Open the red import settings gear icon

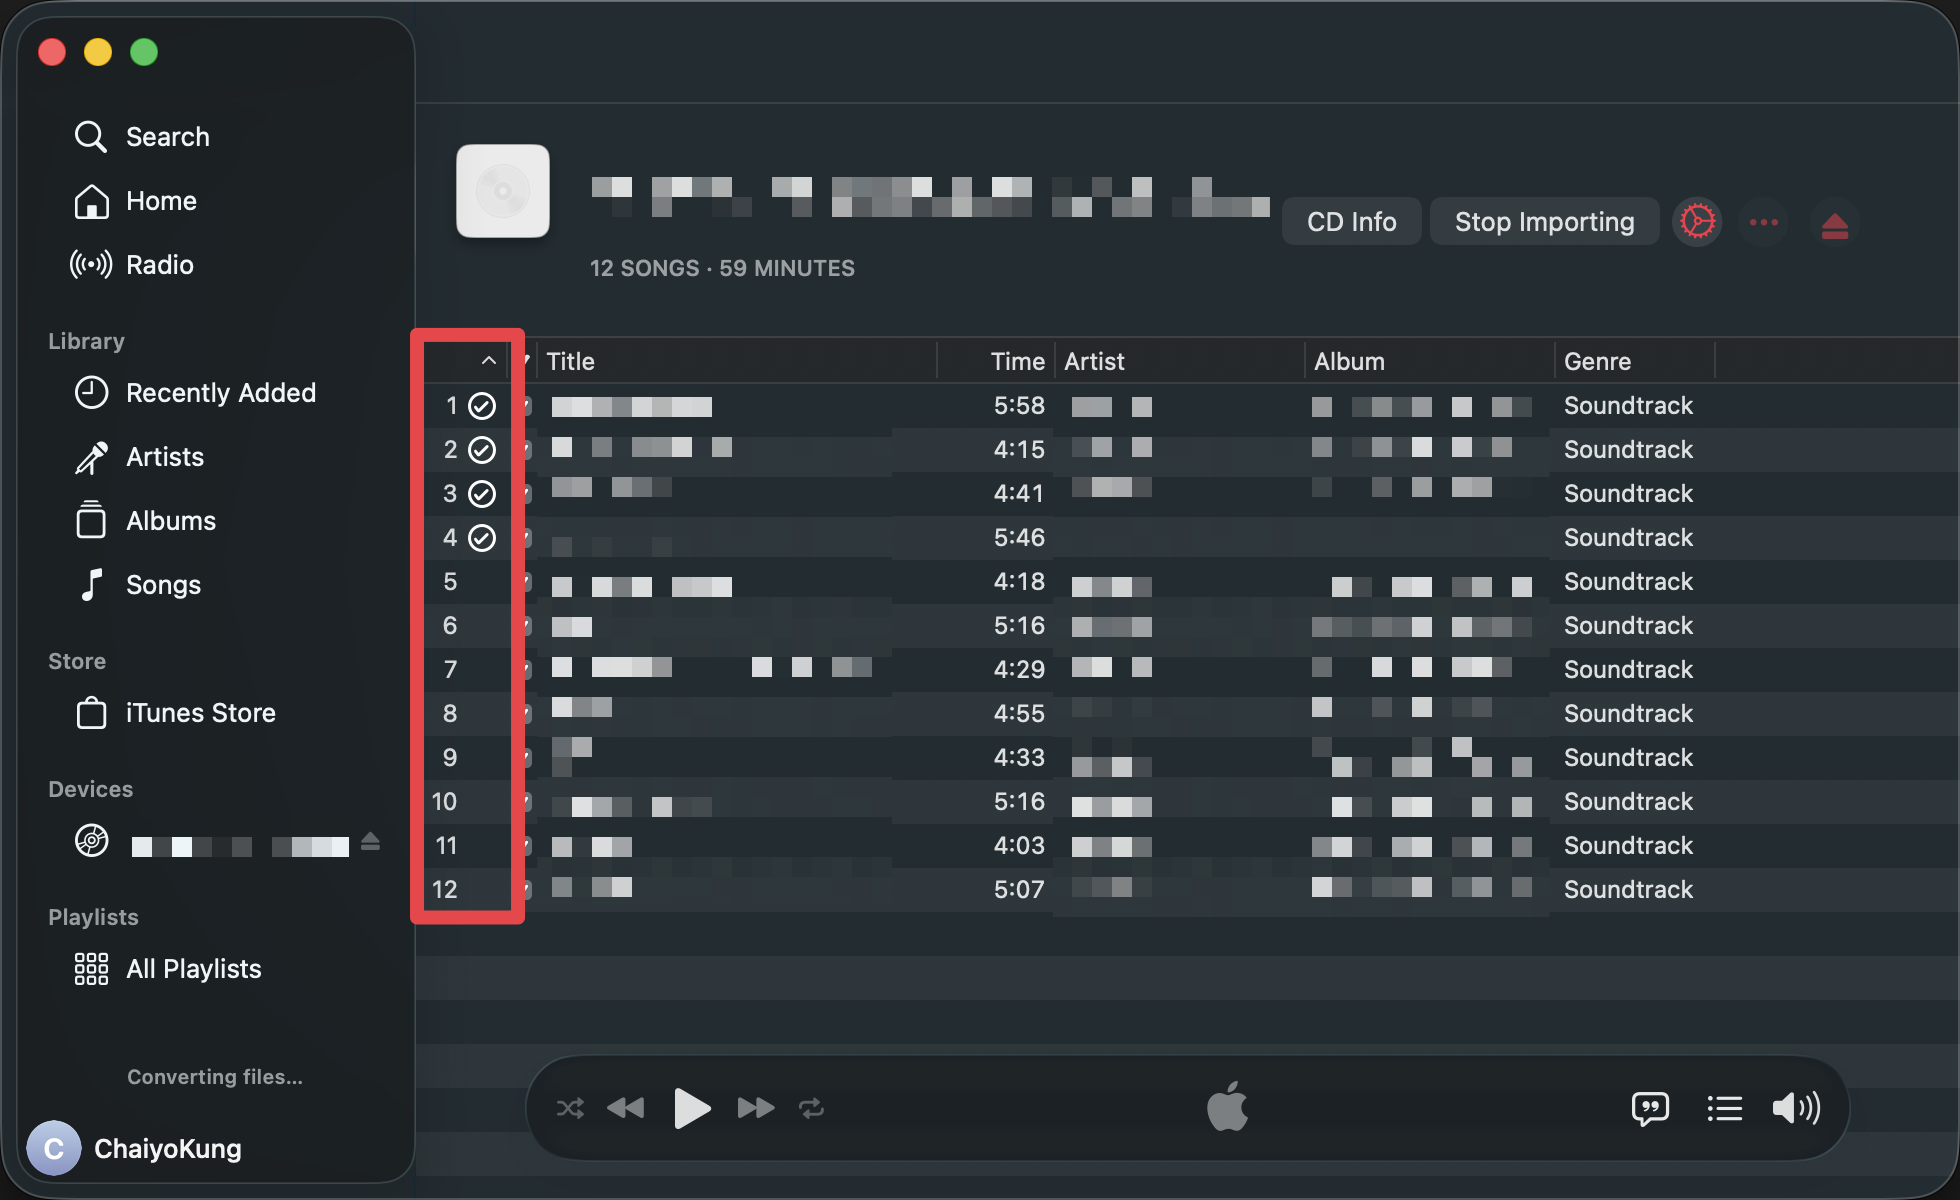pyautogui.click(x=1697, y=222)
